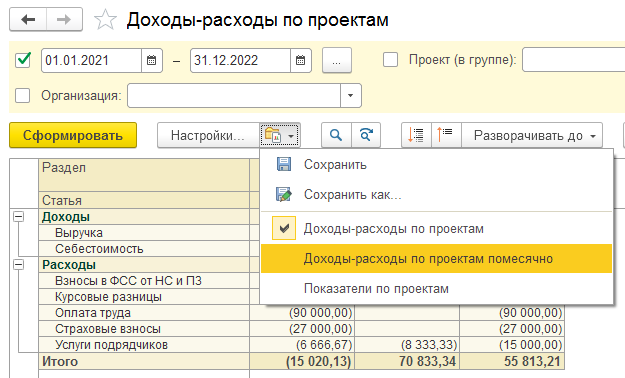Open Настройки... button
625x378 pixels.
[208, 135]
